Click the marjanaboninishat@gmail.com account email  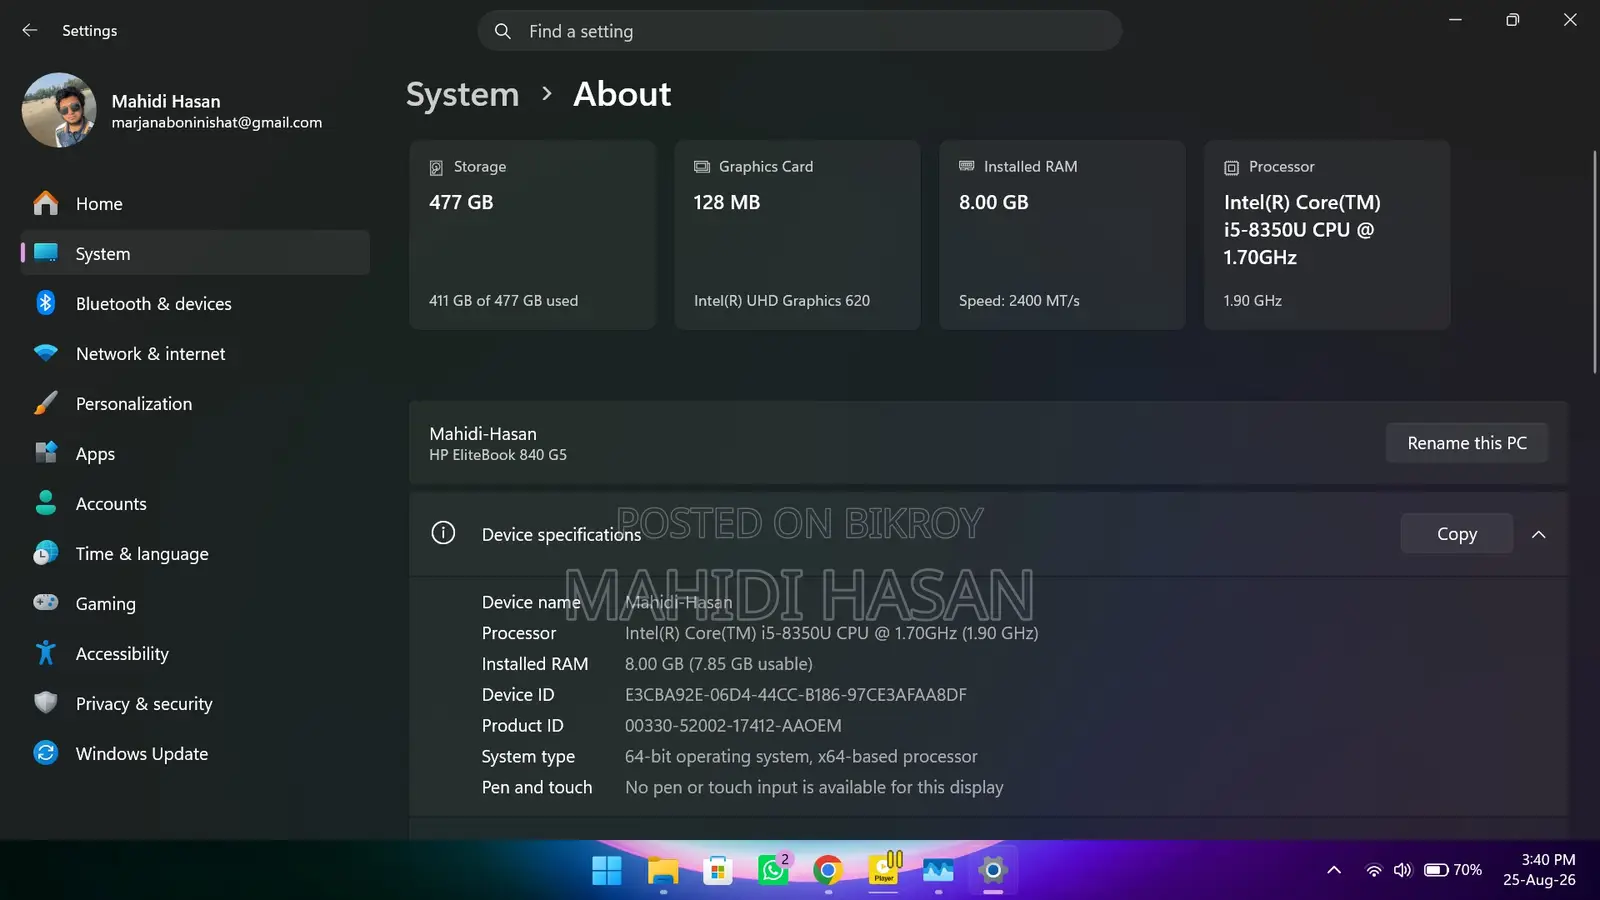[217, 122]
